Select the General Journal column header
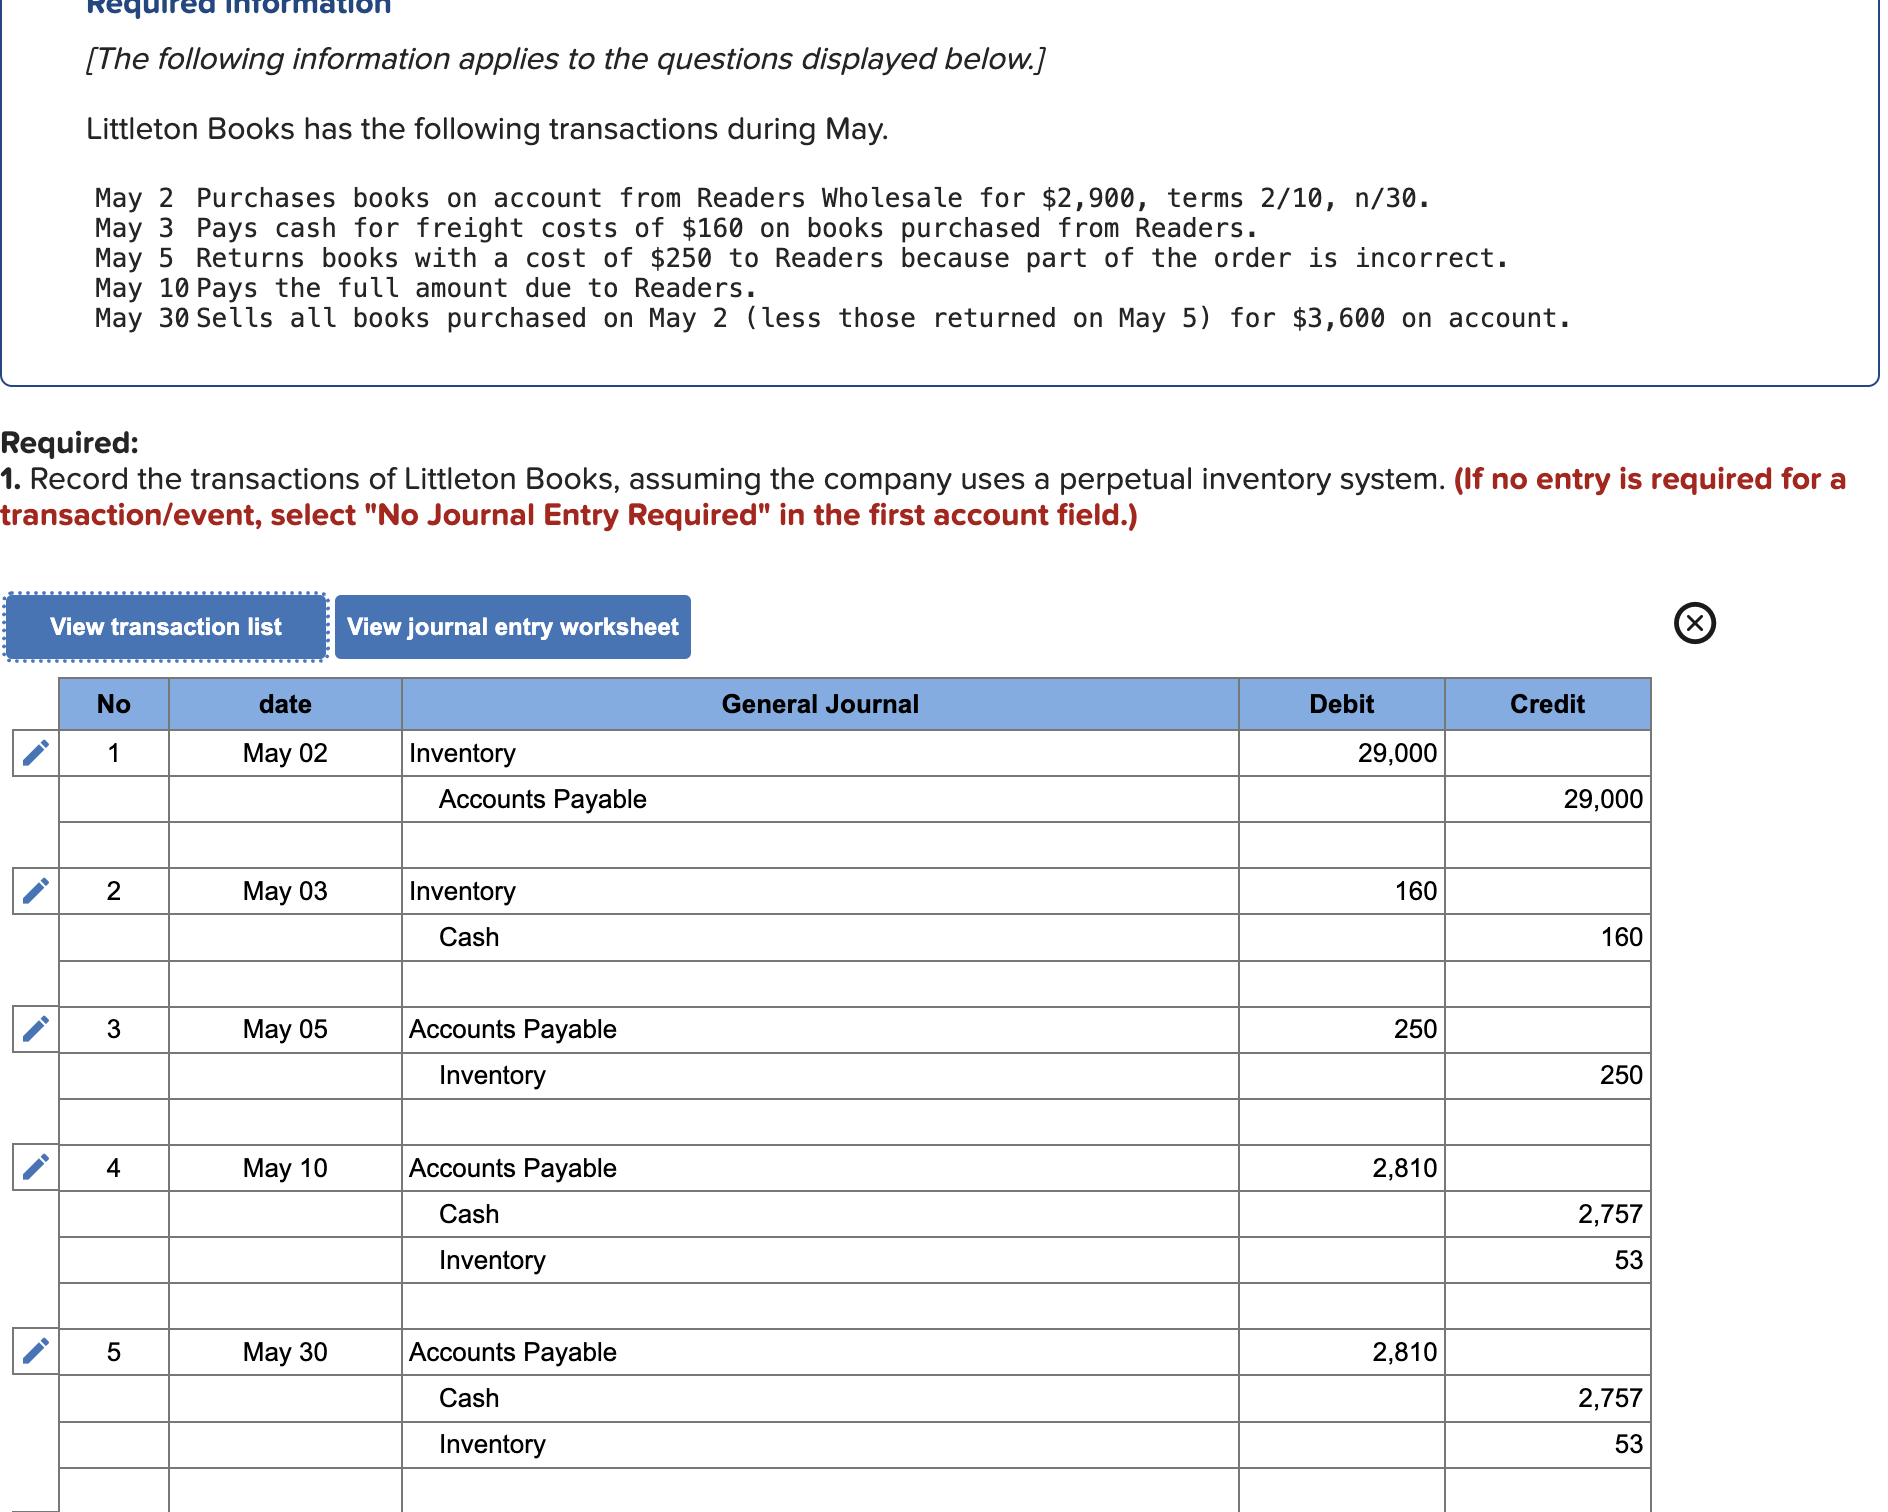Image resolution: width=1888 pixels, height=1512 pixels. click(x=820, y=704)
